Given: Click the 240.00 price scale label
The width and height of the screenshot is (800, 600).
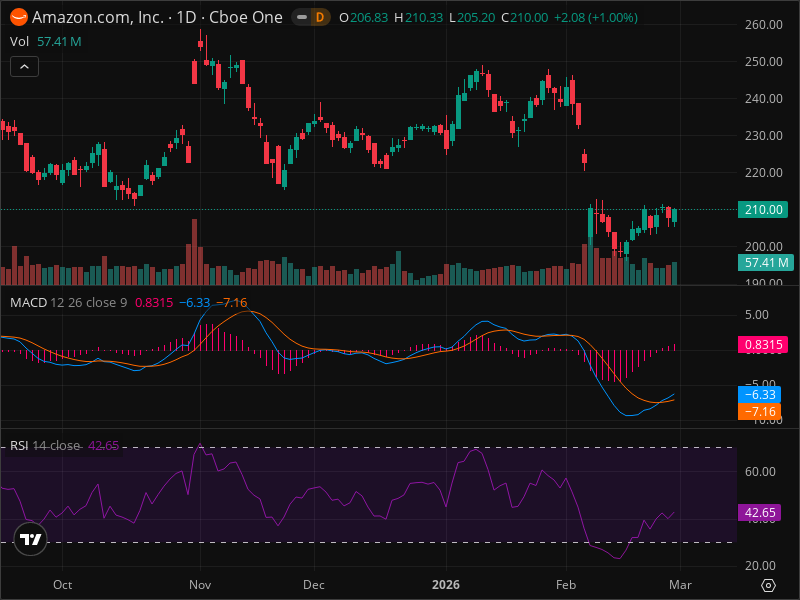Looking at the screenshot, I should click(763, 98).
